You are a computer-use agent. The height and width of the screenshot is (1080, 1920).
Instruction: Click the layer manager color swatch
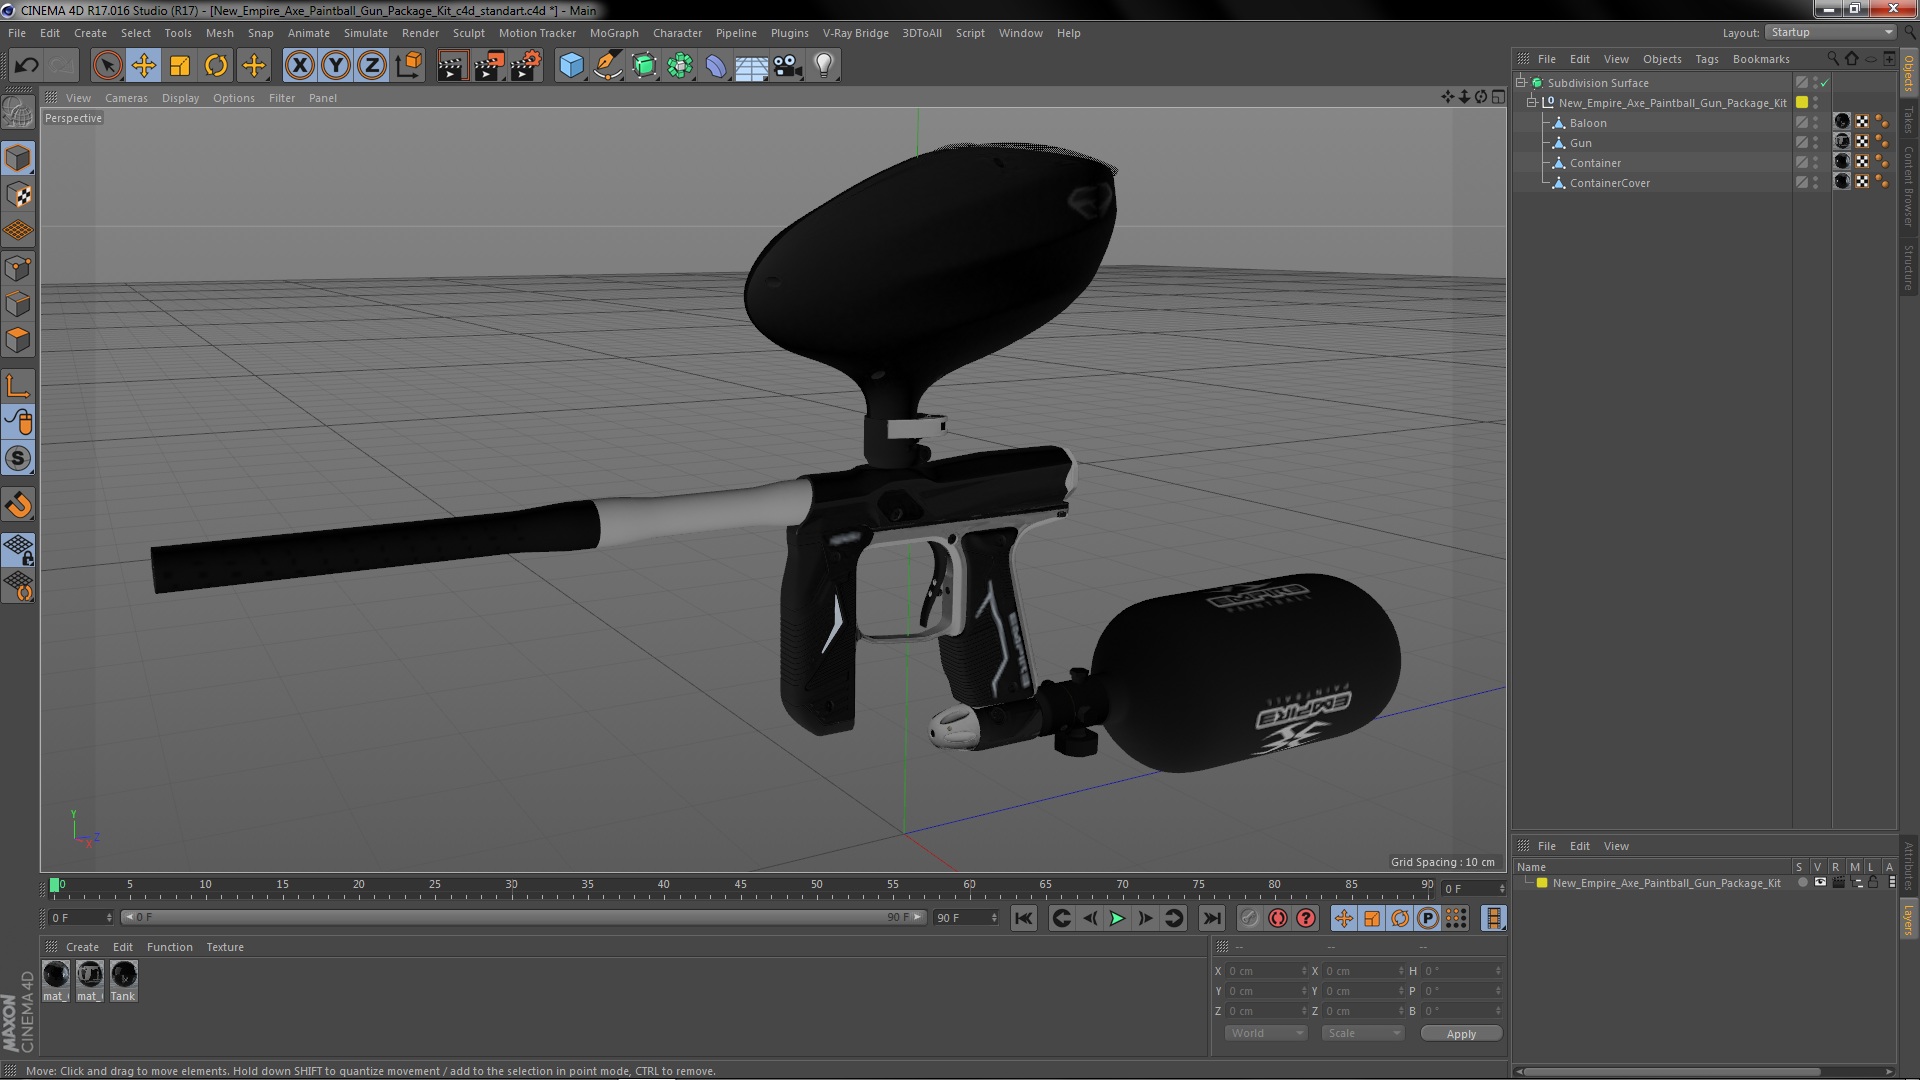coord(1542,883)
